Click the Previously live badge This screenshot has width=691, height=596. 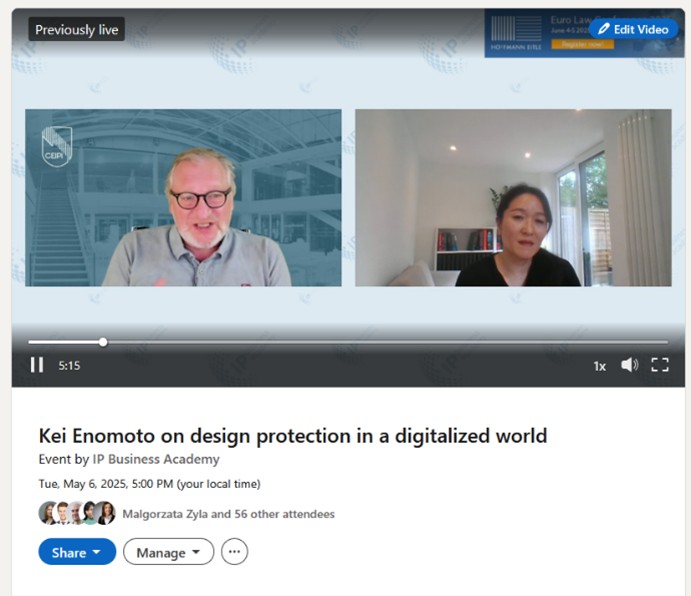click(77, 30)
